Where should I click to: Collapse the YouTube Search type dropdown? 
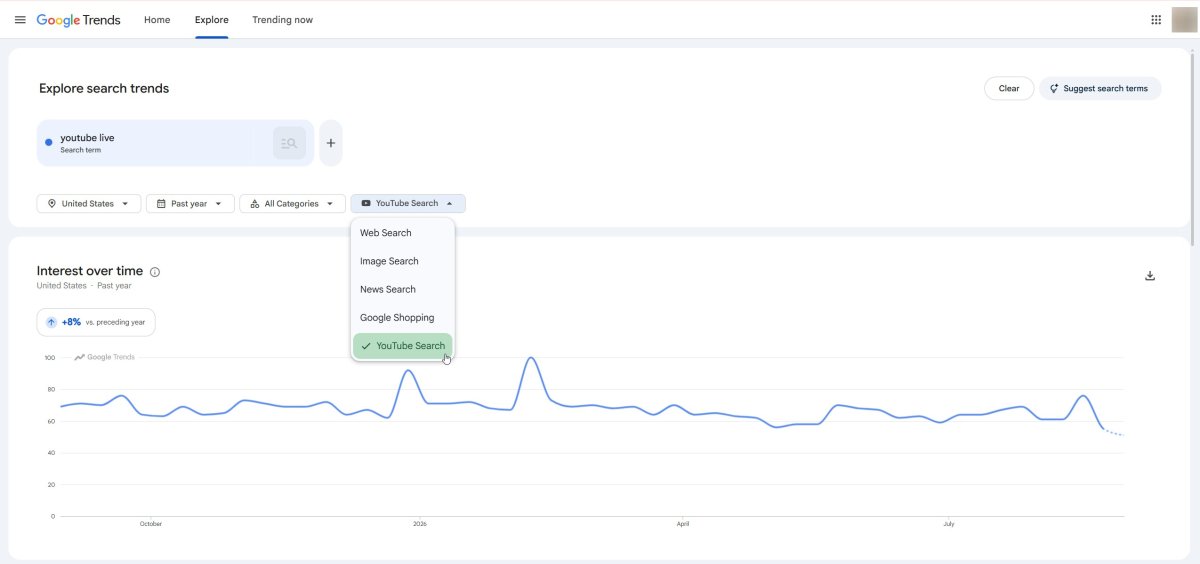pos(408,203)
